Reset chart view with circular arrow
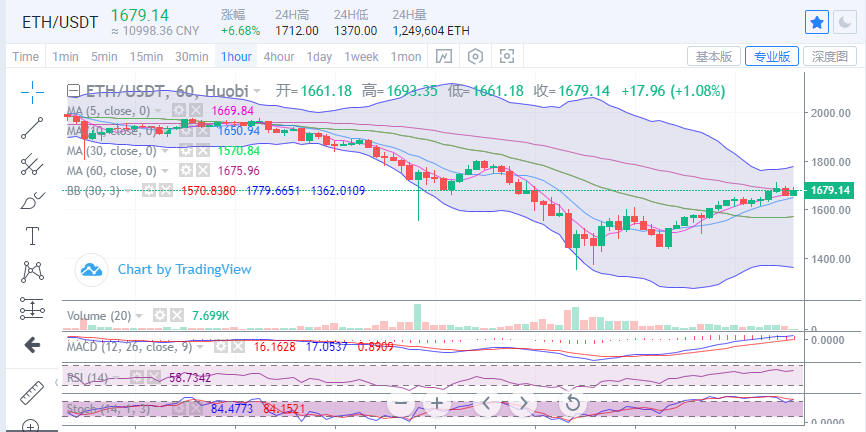 pyautogui.click(x=573, y=403)
